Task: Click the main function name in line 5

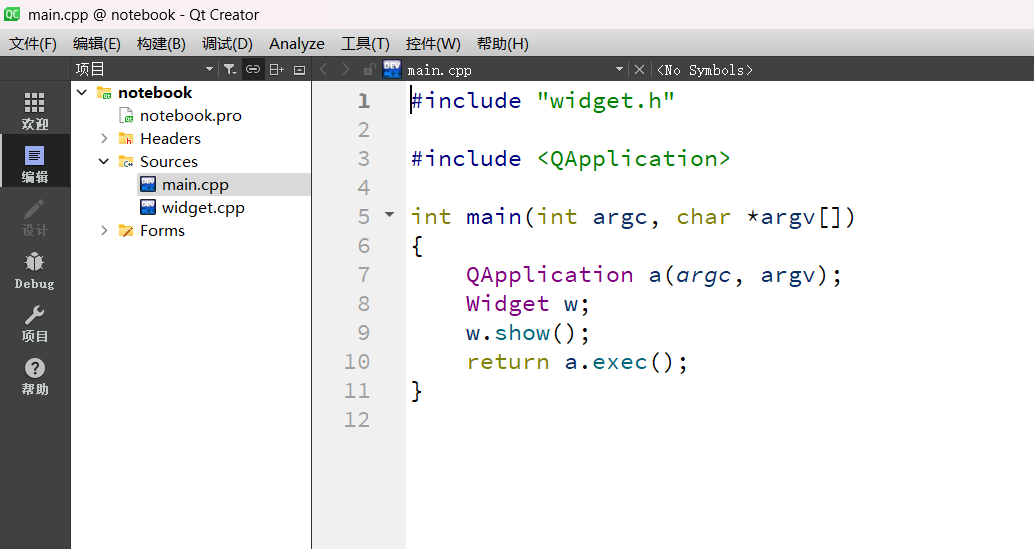Action: pyautogui.click(x=494, y=217)
